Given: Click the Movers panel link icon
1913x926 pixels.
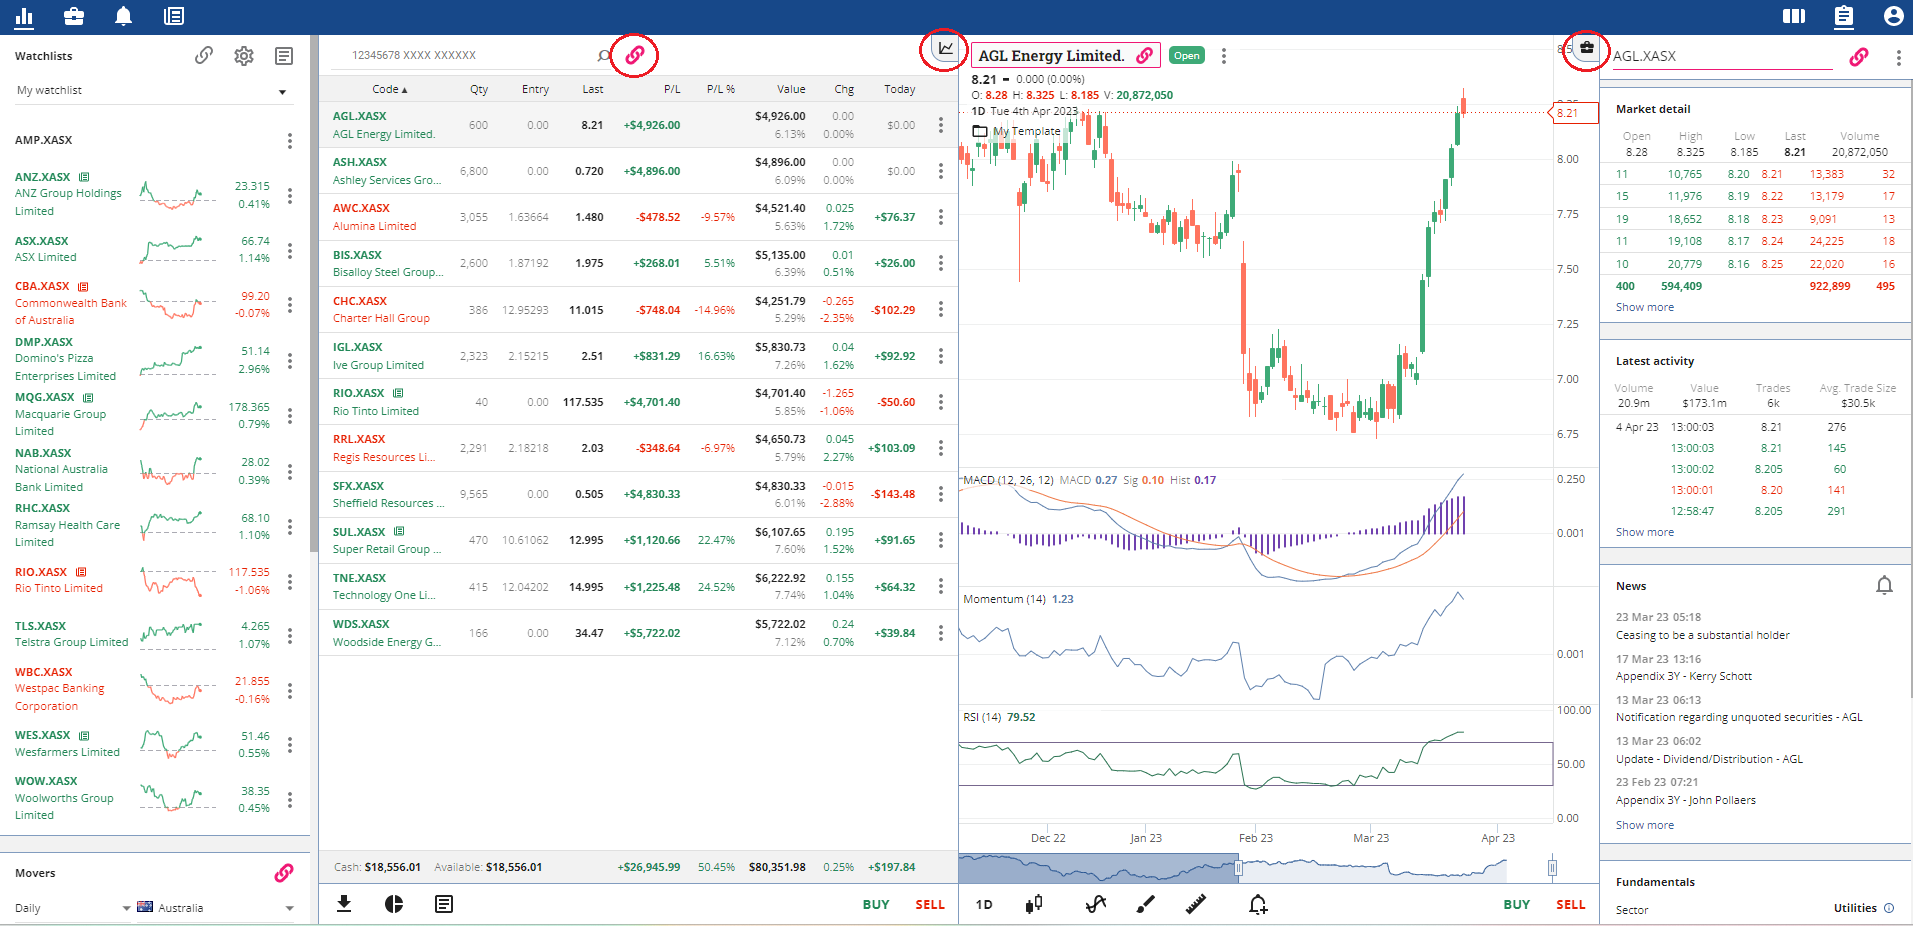Looking at the screenshot, I should [284, 873].
